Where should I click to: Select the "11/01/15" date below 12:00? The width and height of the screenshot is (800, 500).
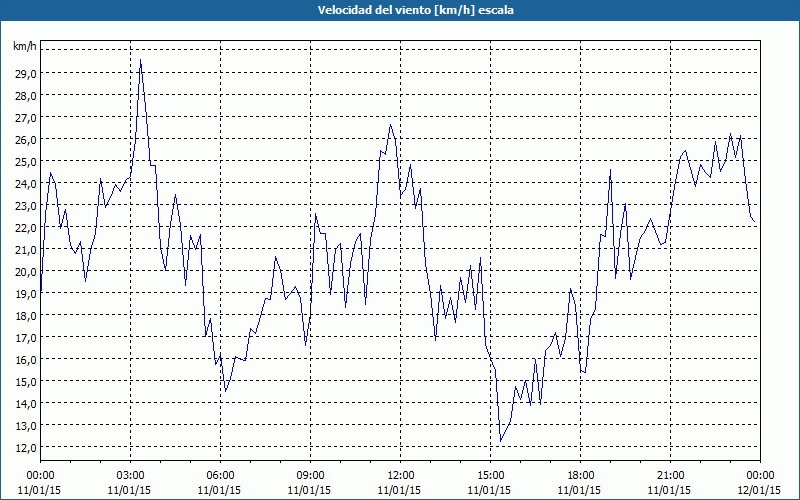click(x=399, y=490)
